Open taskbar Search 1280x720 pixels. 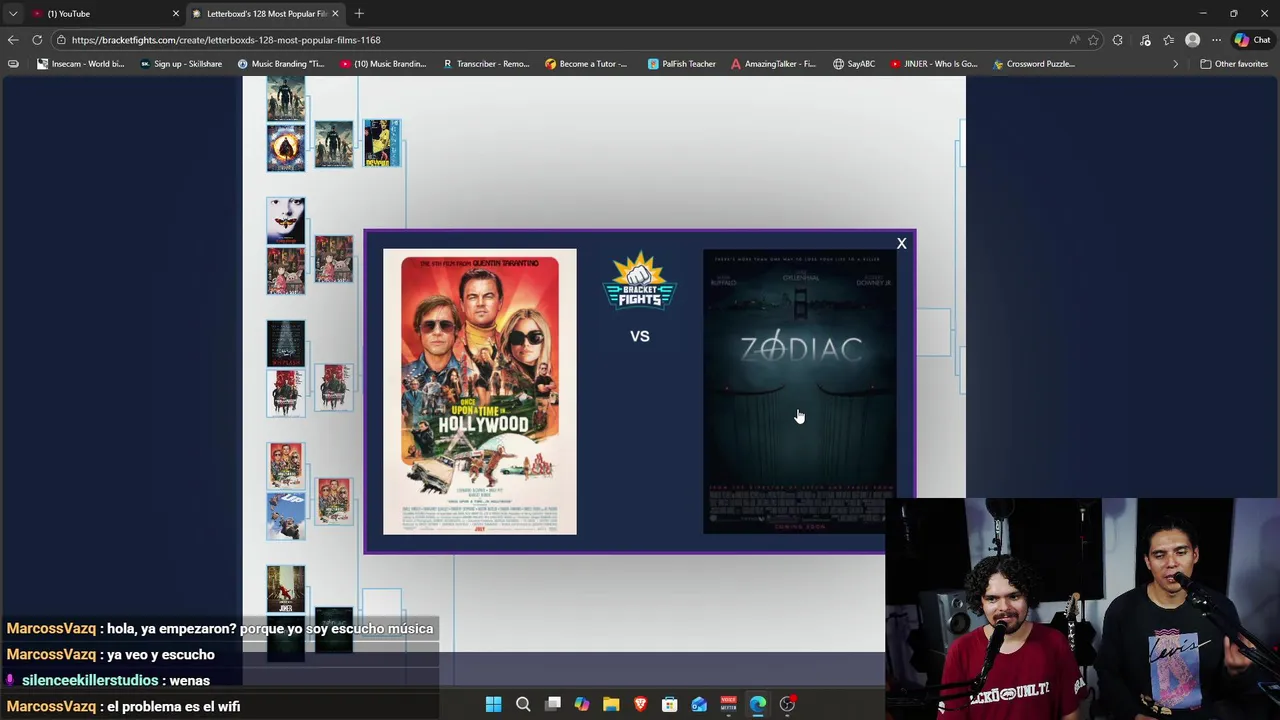pos(523,705)
